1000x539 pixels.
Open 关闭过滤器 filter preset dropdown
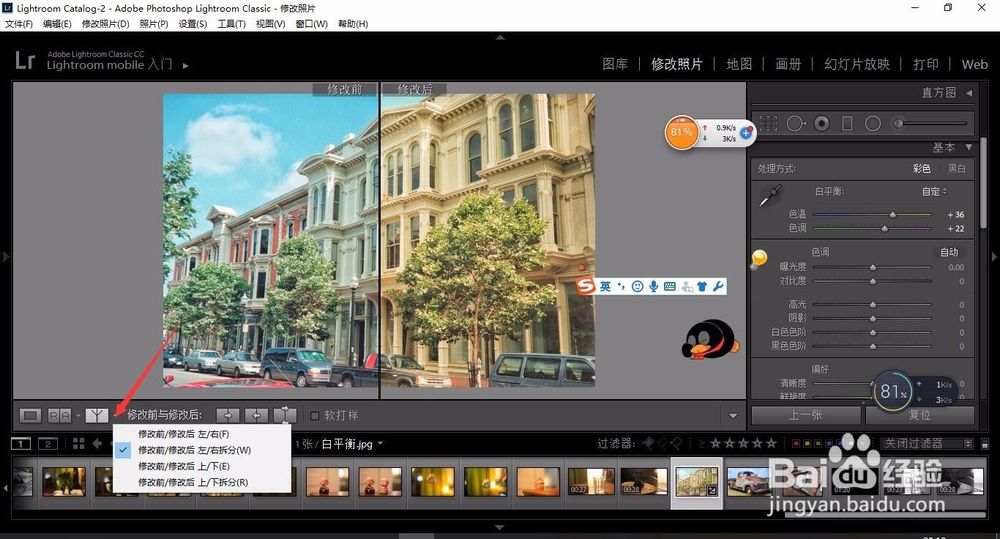click(927, 443)
